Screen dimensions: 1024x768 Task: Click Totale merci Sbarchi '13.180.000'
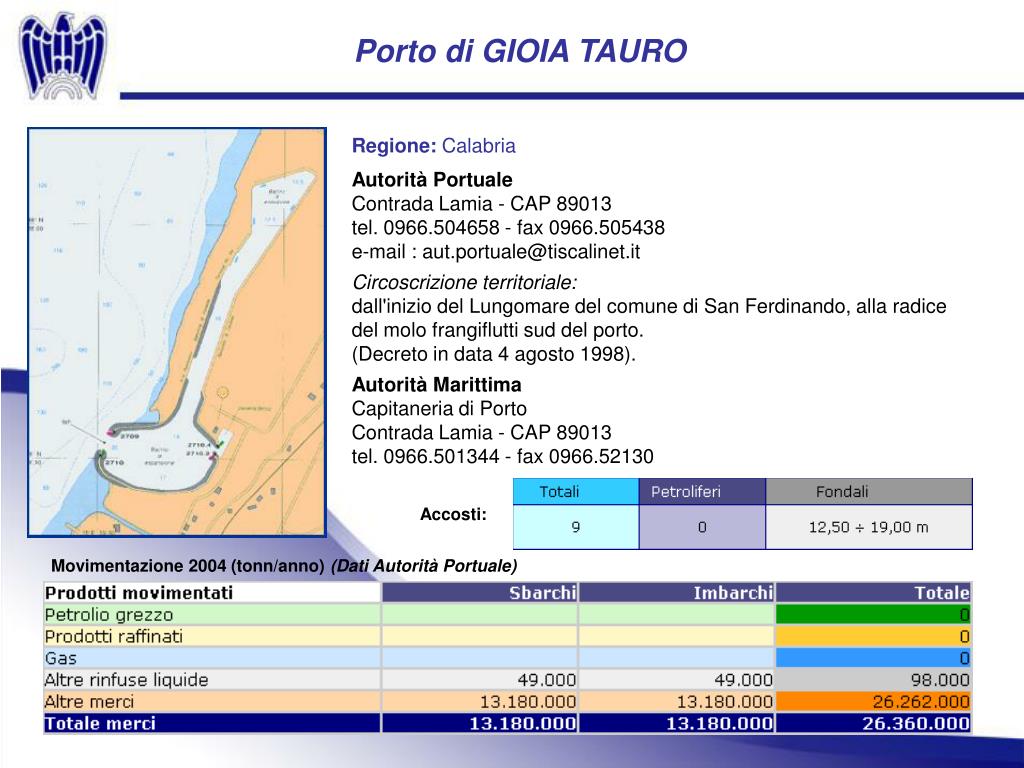pyautogui.click(x=480, y=724)
